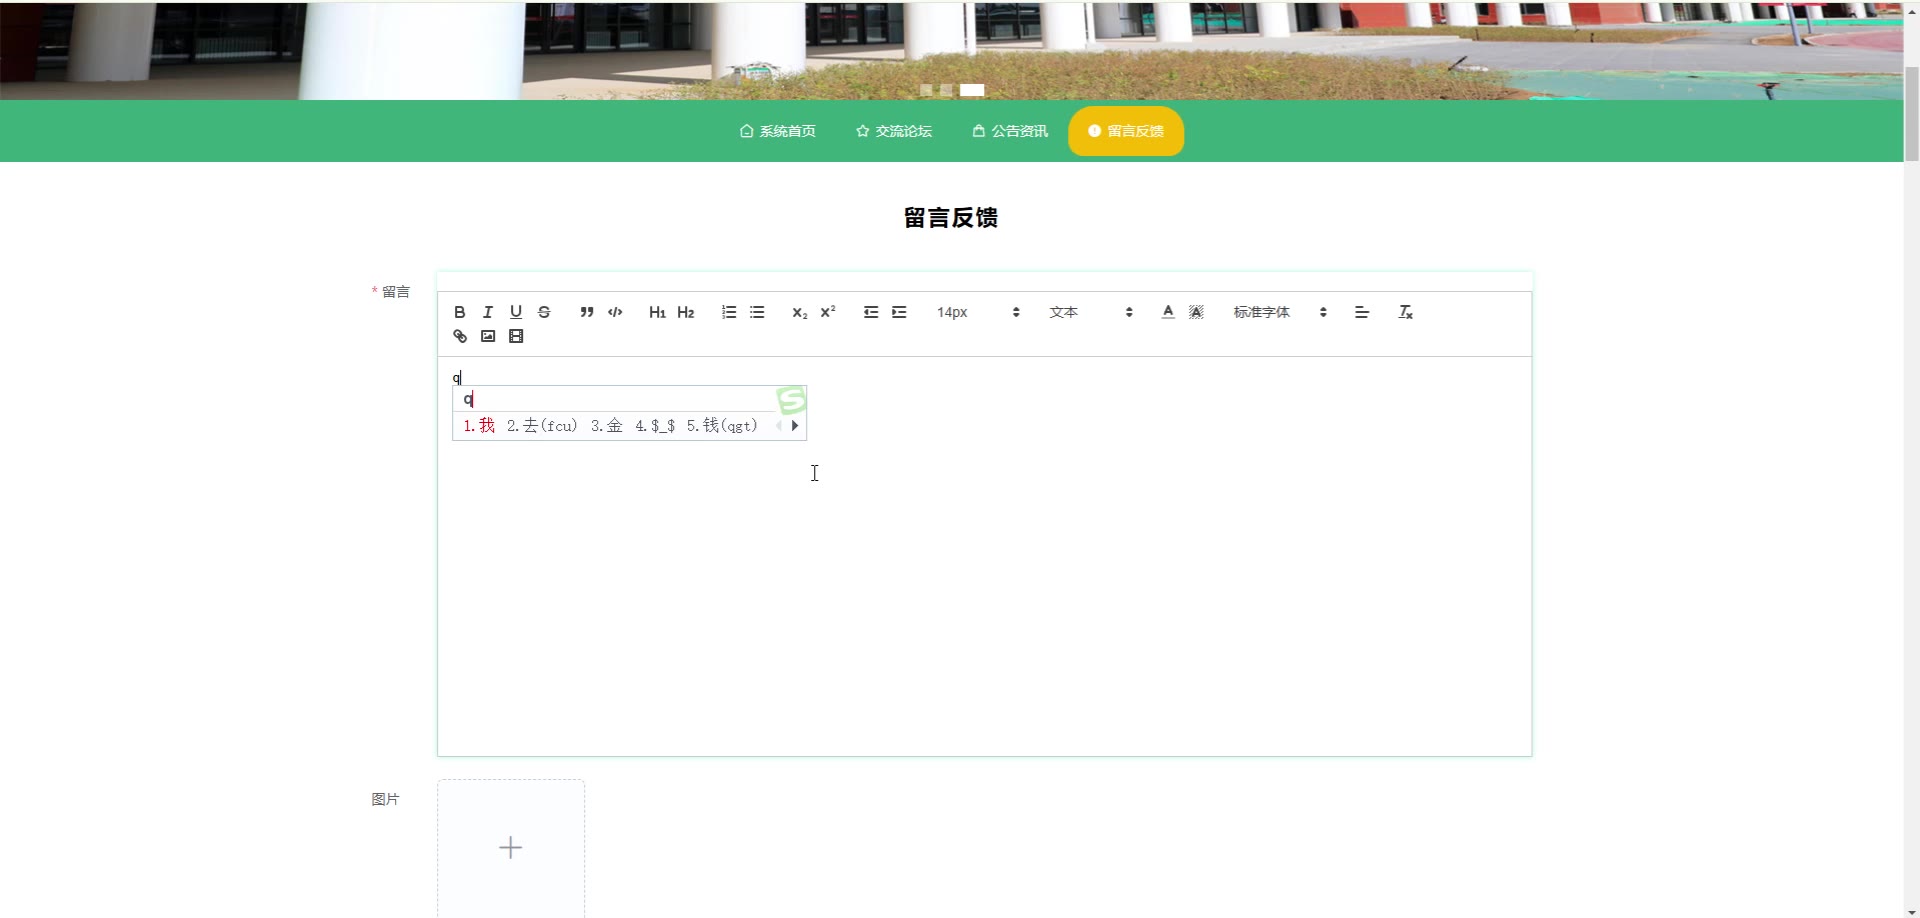Viewport: 1920px width, 918px height.
Task: Clear text formatting
Action: pos(1405,312)
